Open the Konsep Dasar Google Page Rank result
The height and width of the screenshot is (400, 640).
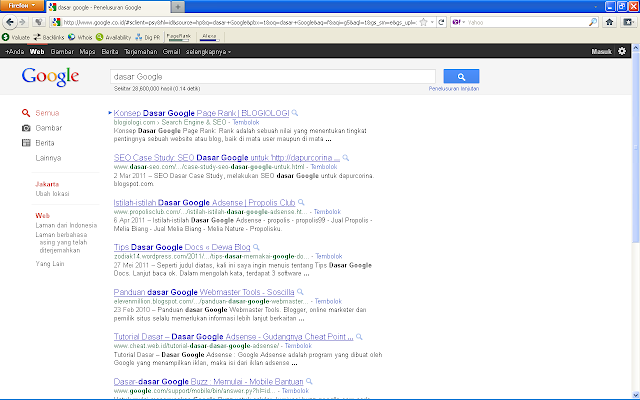coord(201,113)
